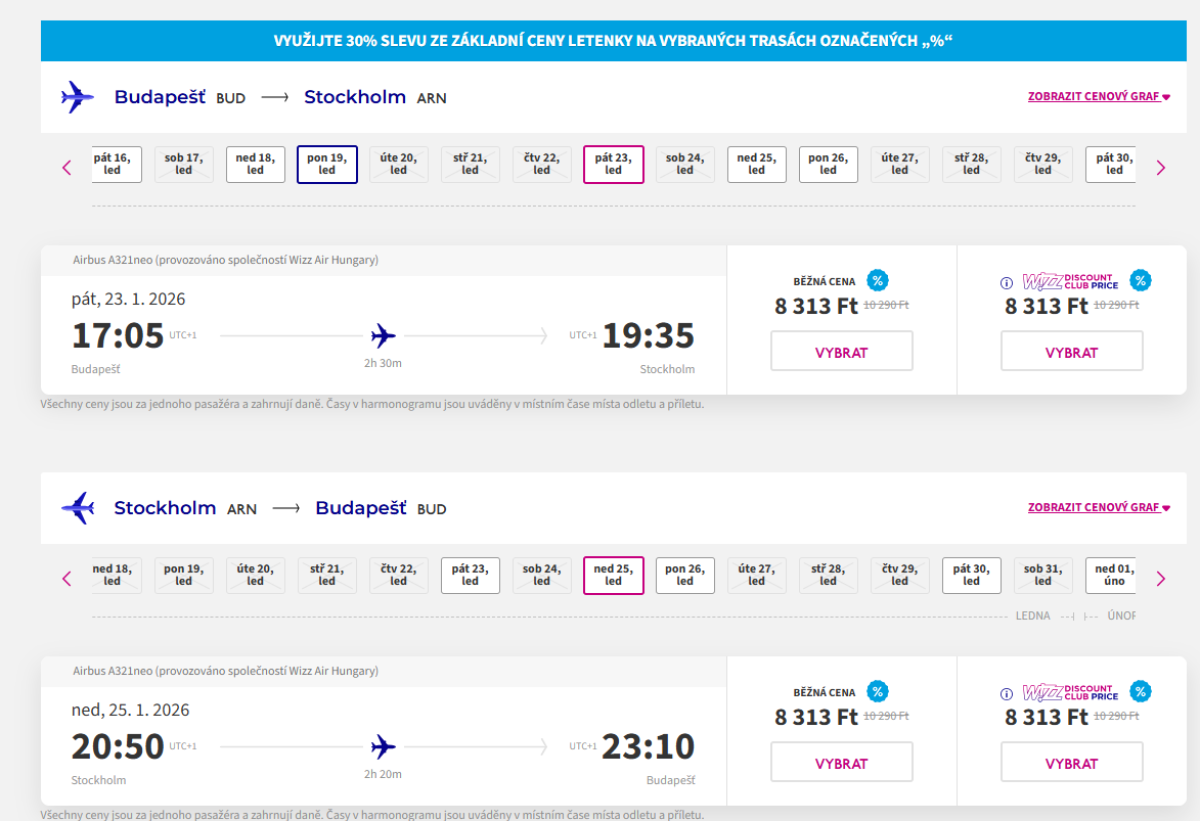Select outbound Wizz Discount Club fare
This screenshot has width=1200, height=821.
click(1071, 352)
